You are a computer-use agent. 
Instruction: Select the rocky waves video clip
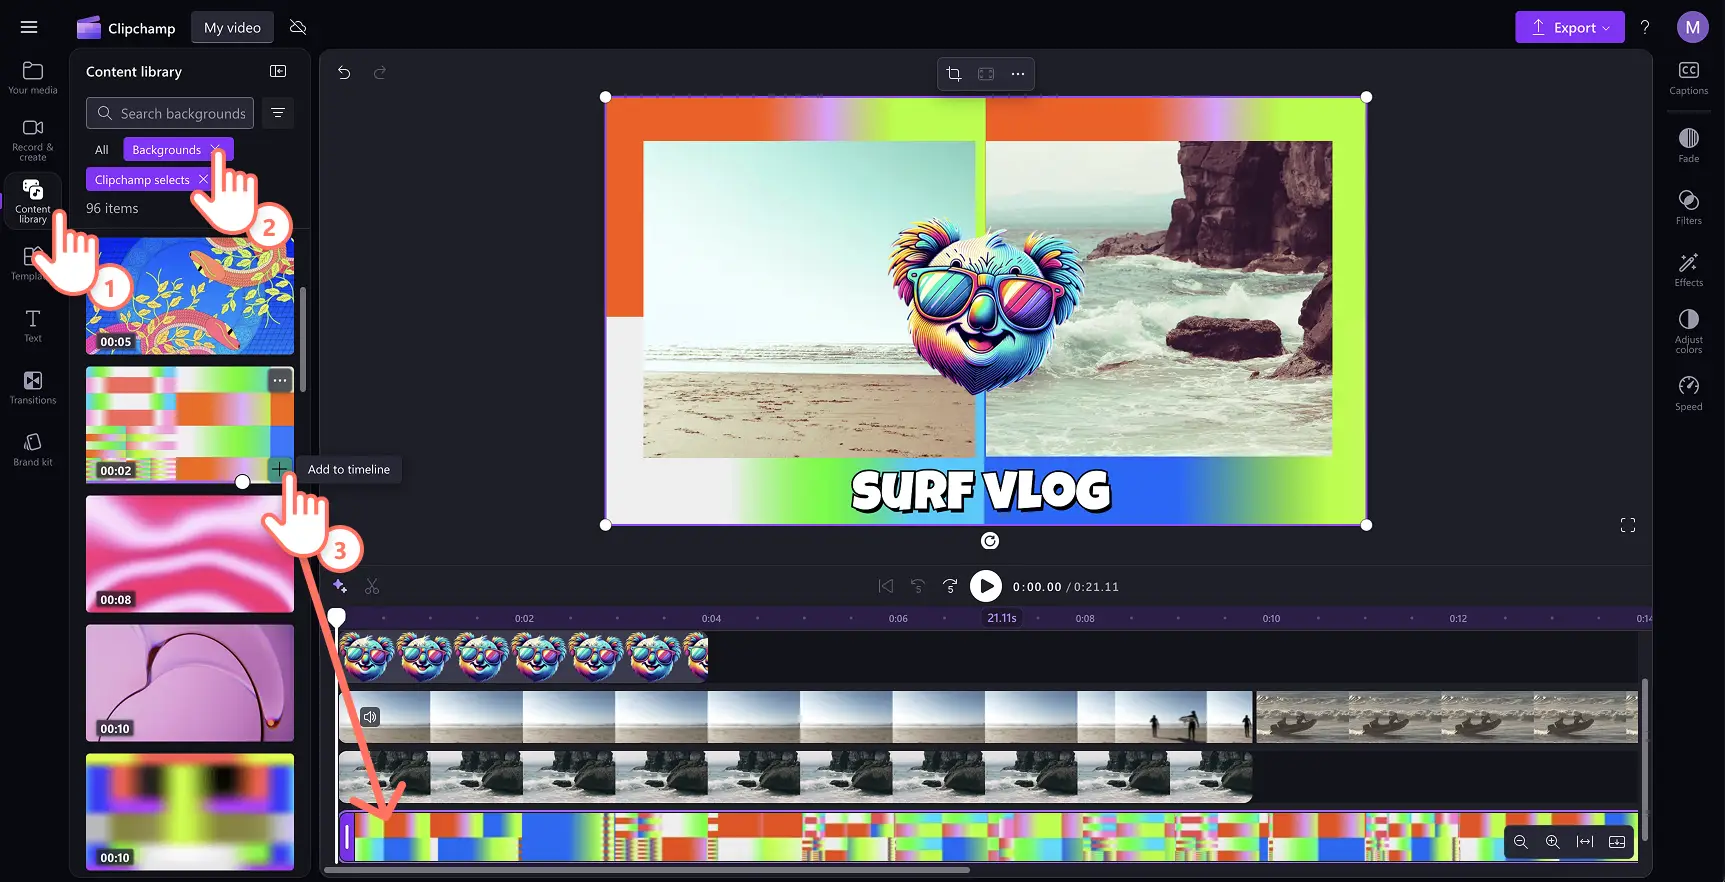pyautogui.click(x=795, y=777)
